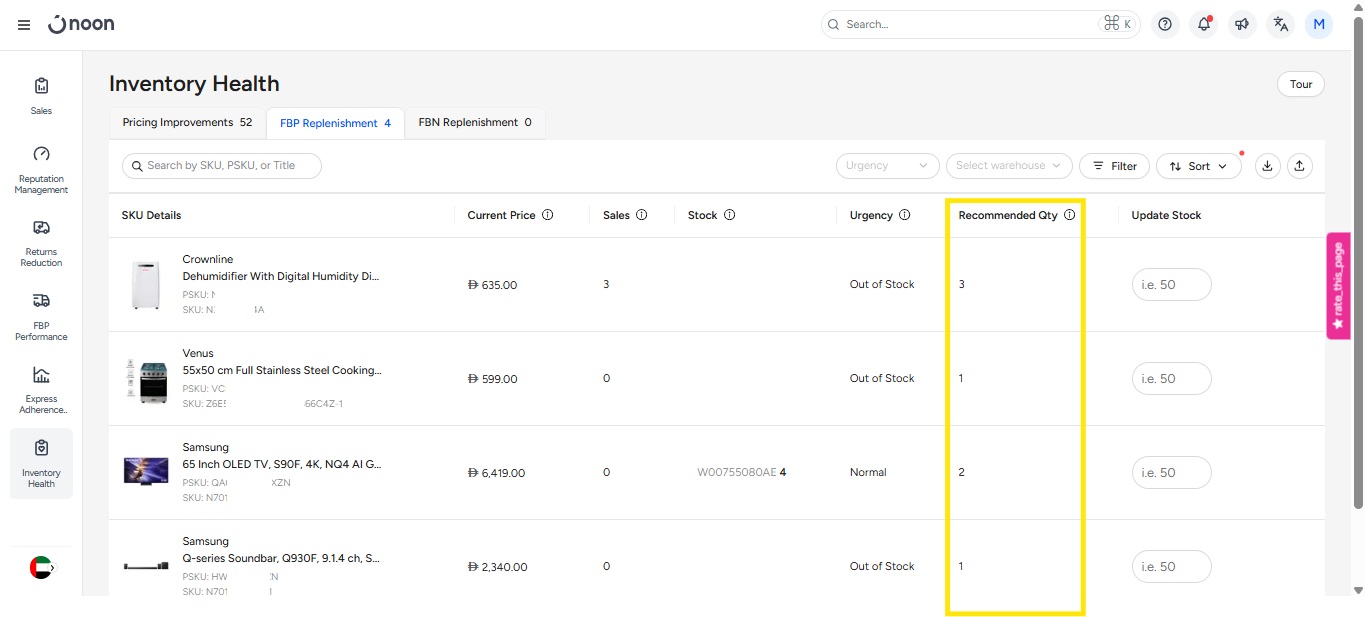
Task: Open the help question mark icon
Action: pos(1164,25)
